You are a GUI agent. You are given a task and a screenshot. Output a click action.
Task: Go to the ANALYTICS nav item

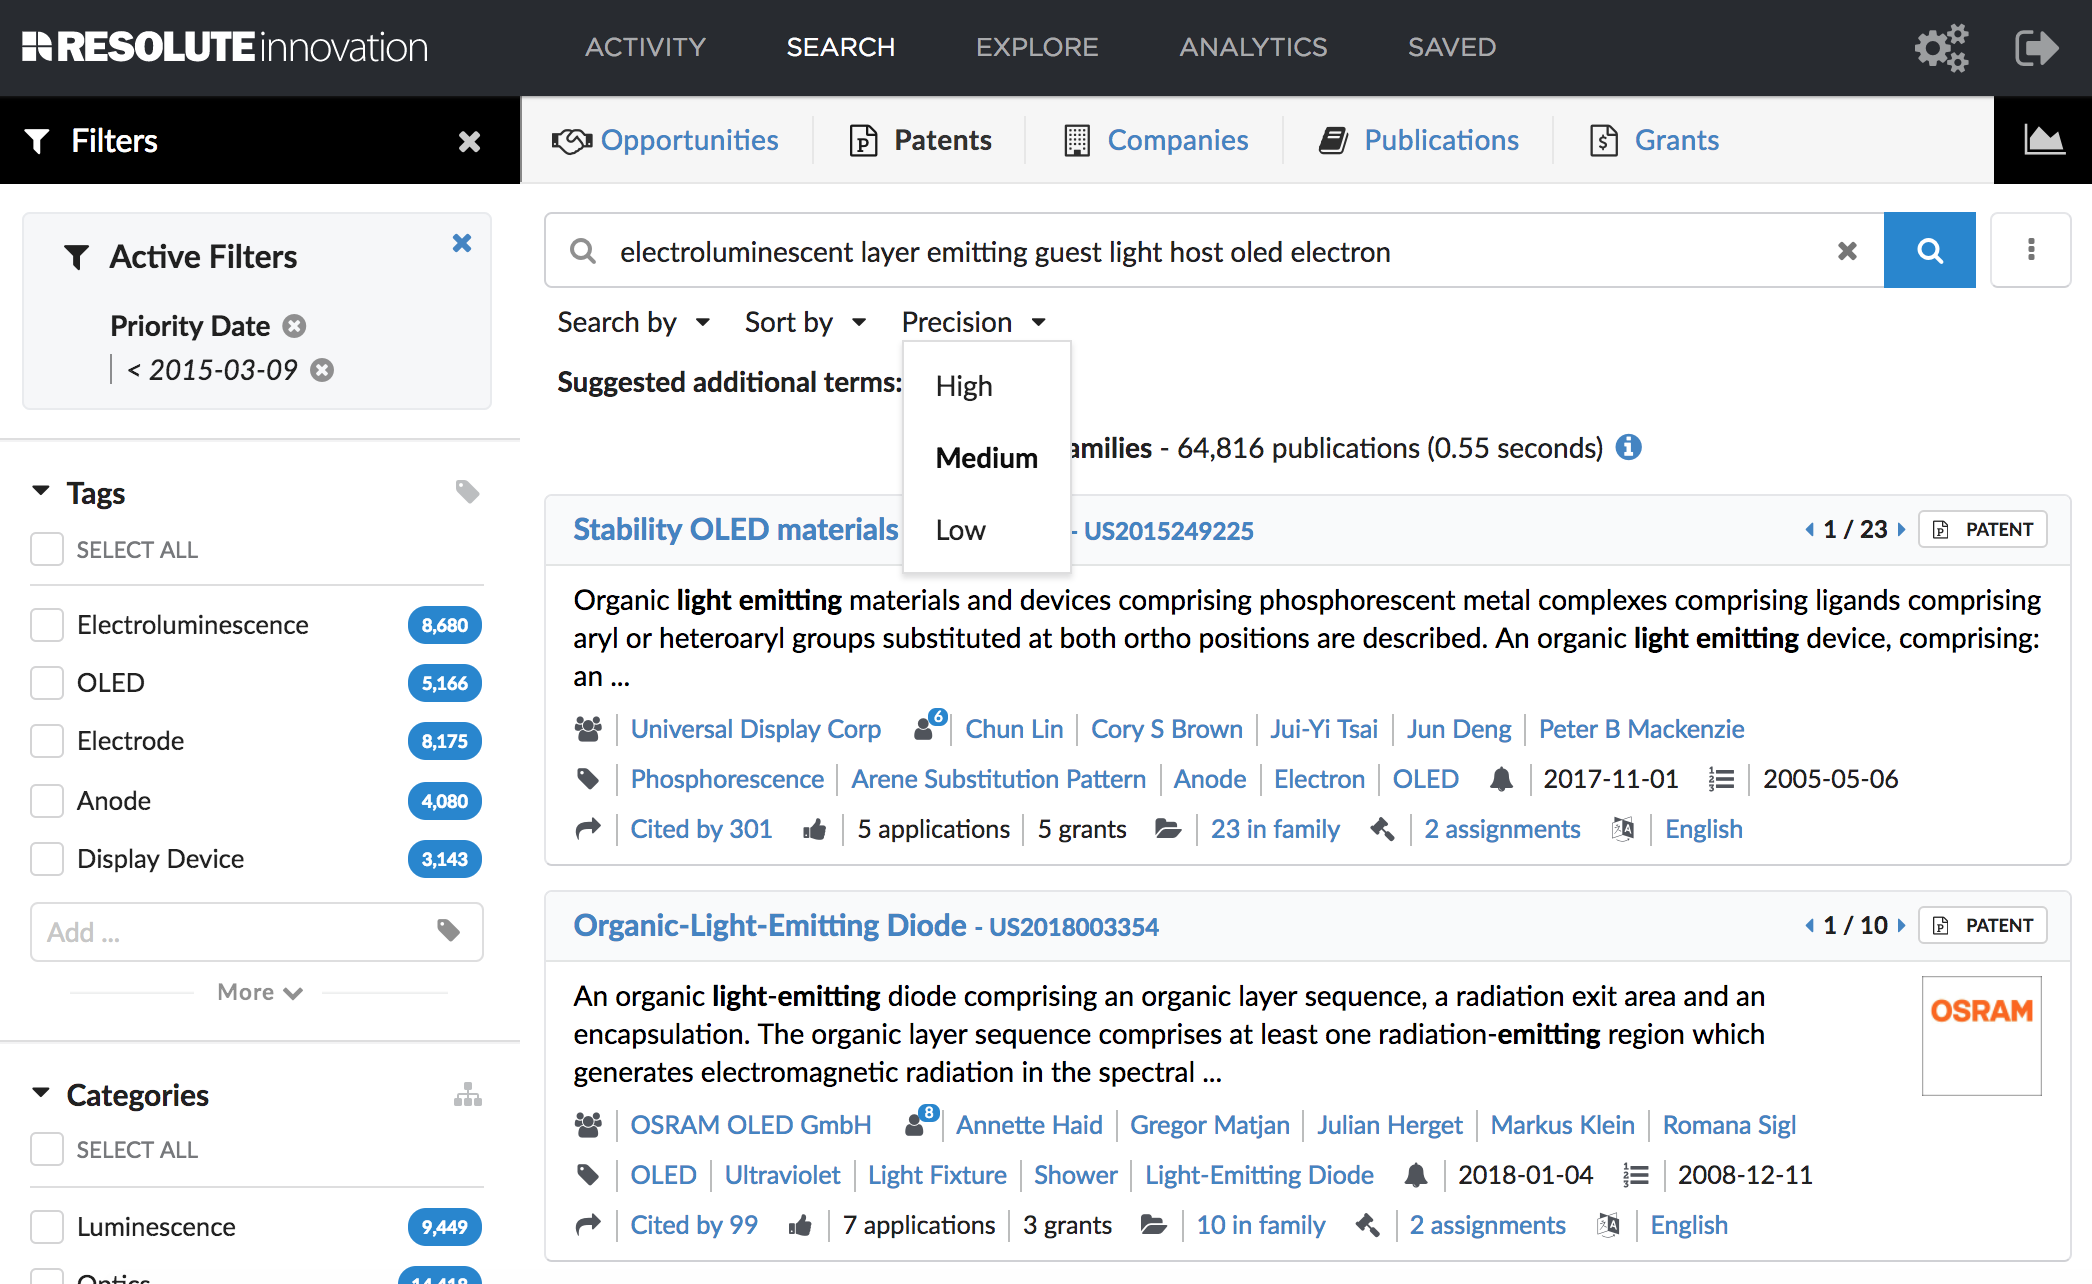pyautogui.click(x=1253, y=47)
